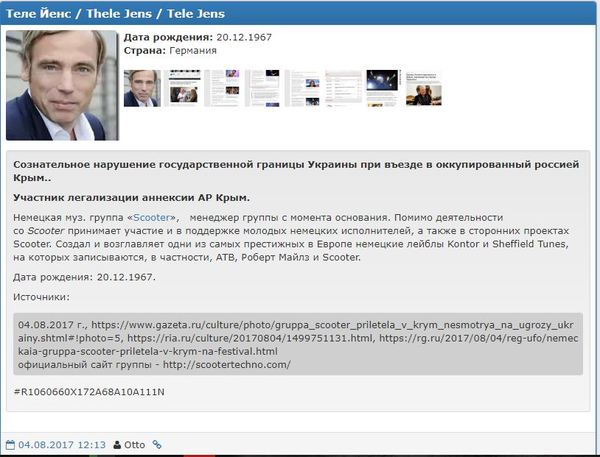This screenshot has height=457, width=600.
Task: Click the calendar icon beside the post date
Action: tap(11, 445)
